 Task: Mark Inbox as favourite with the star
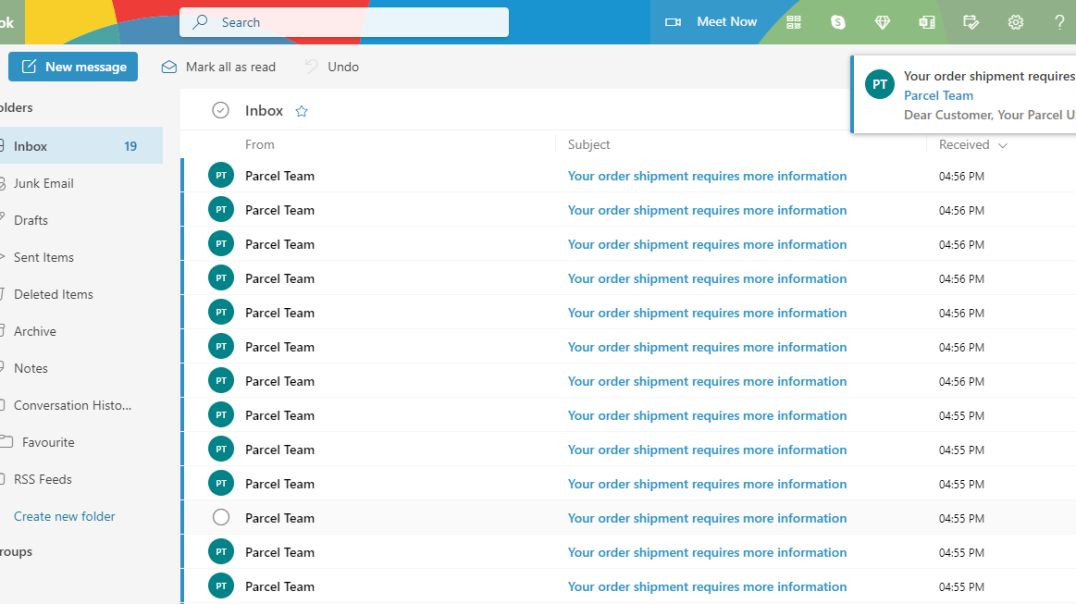tap(302, 110)
